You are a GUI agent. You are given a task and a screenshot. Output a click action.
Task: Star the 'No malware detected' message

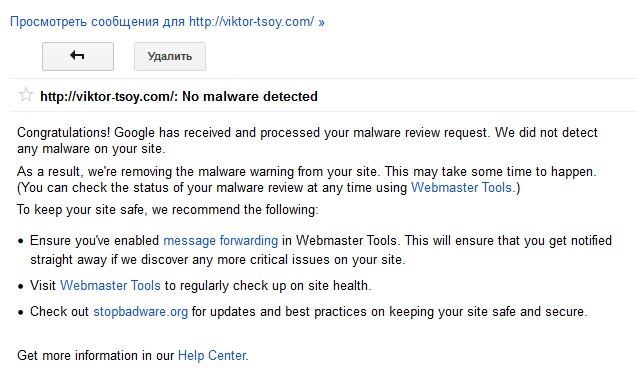[x=26, y=95]
